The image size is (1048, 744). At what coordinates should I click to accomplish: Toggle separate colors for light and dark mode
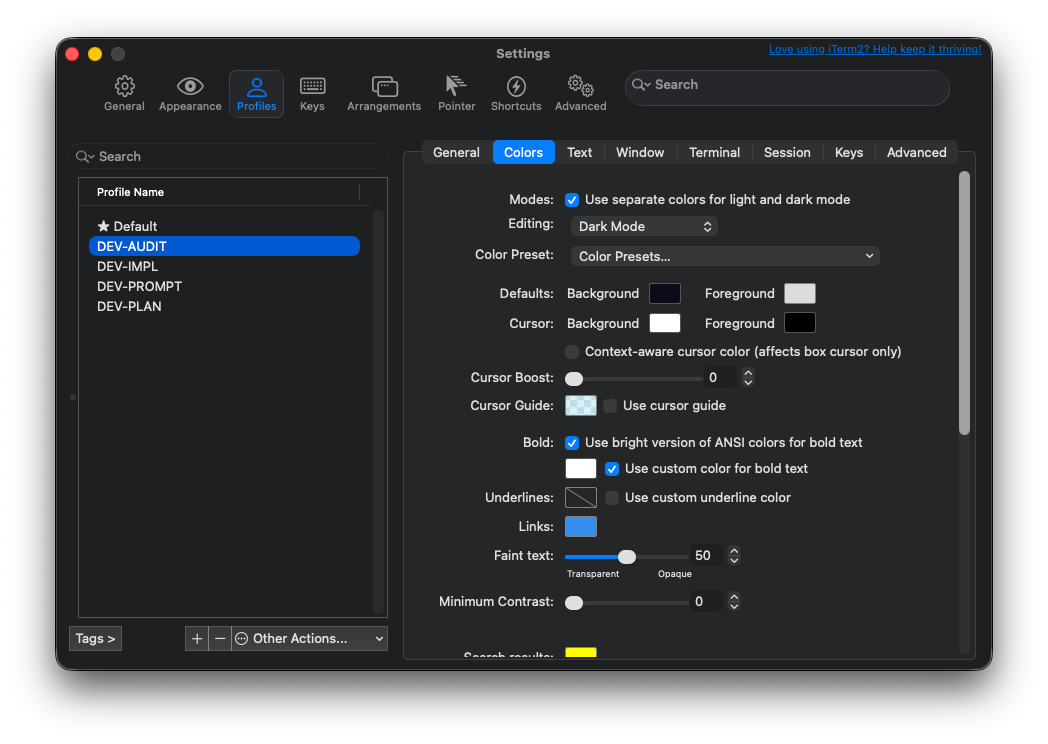click(572, 200)
